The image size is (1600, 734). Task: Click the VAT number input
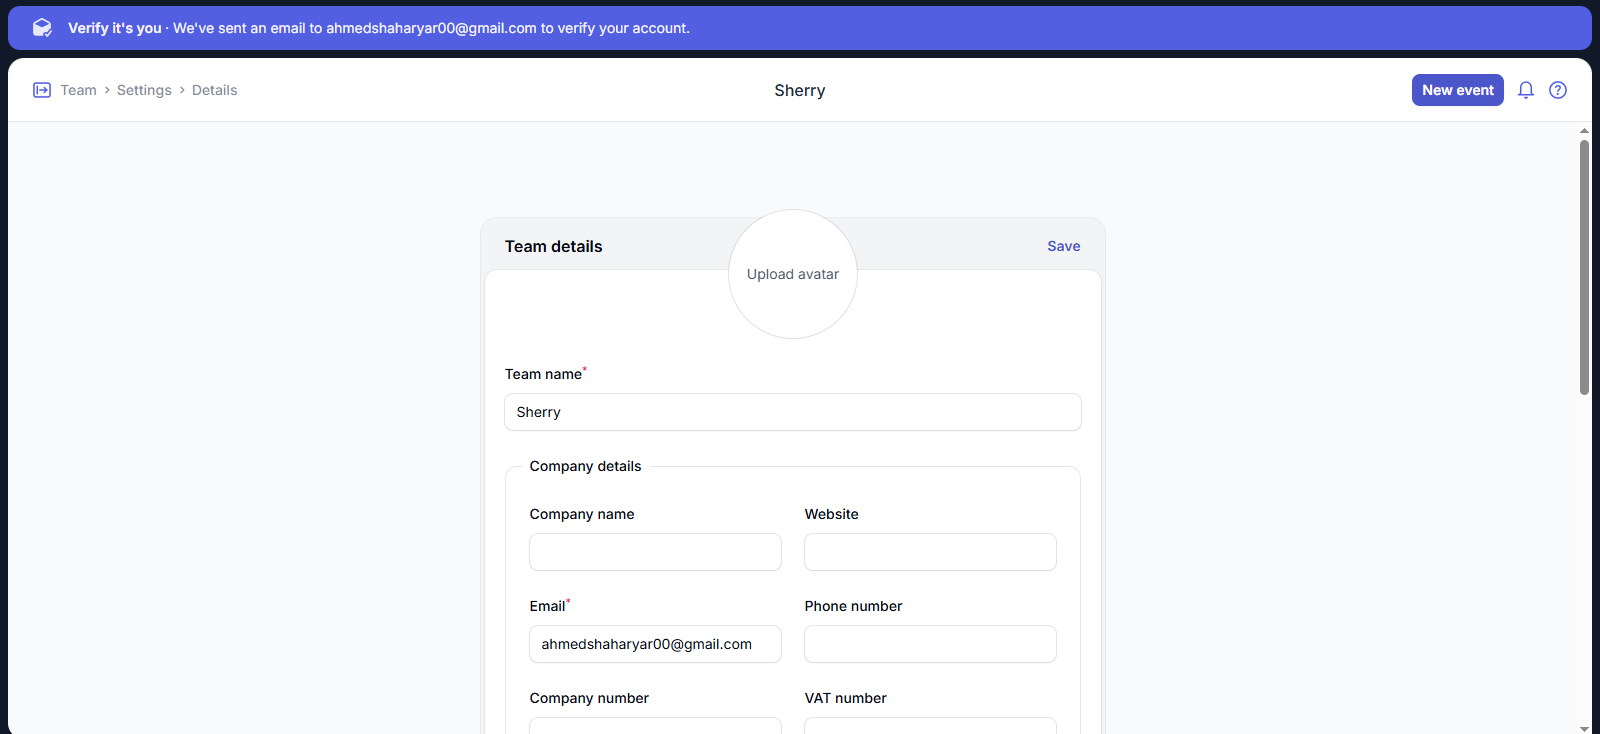coord(930,725)
